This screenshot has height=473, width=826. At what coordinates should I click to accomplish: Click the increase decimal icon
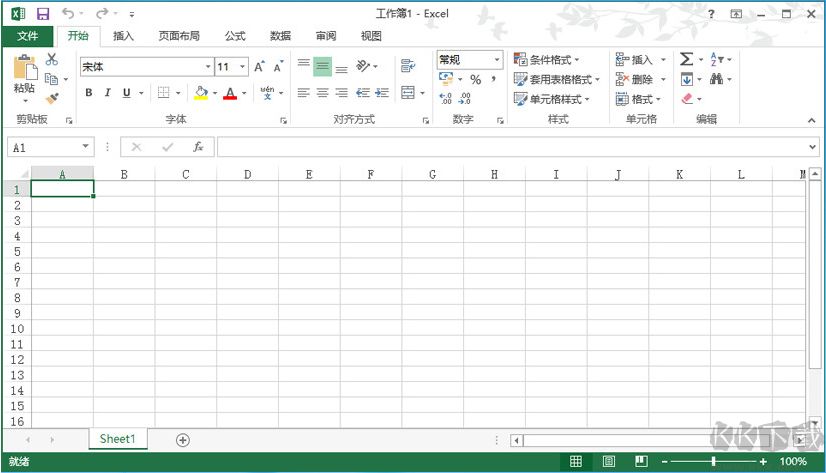tap(446, 98)
